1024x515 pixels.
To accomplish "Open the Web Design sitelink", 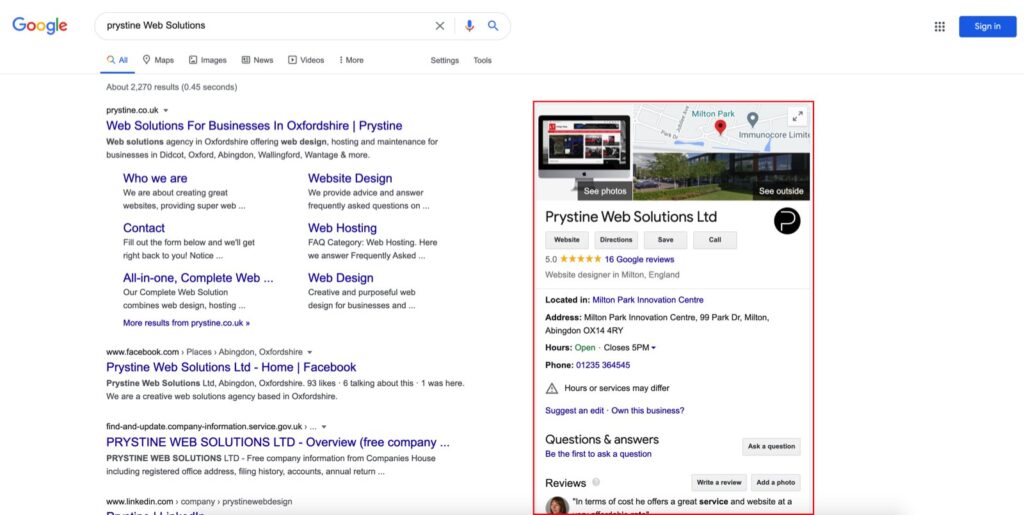I will [x=341, y=278].
